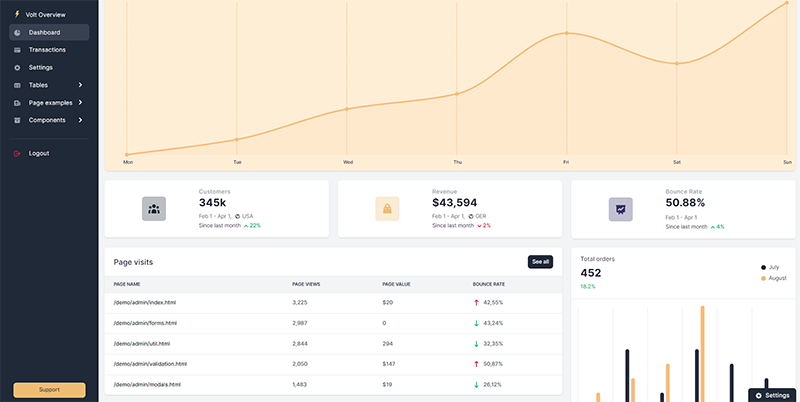Click the dark July legend dot
Viewport: 800px width, 402px height.
(763, 267)
